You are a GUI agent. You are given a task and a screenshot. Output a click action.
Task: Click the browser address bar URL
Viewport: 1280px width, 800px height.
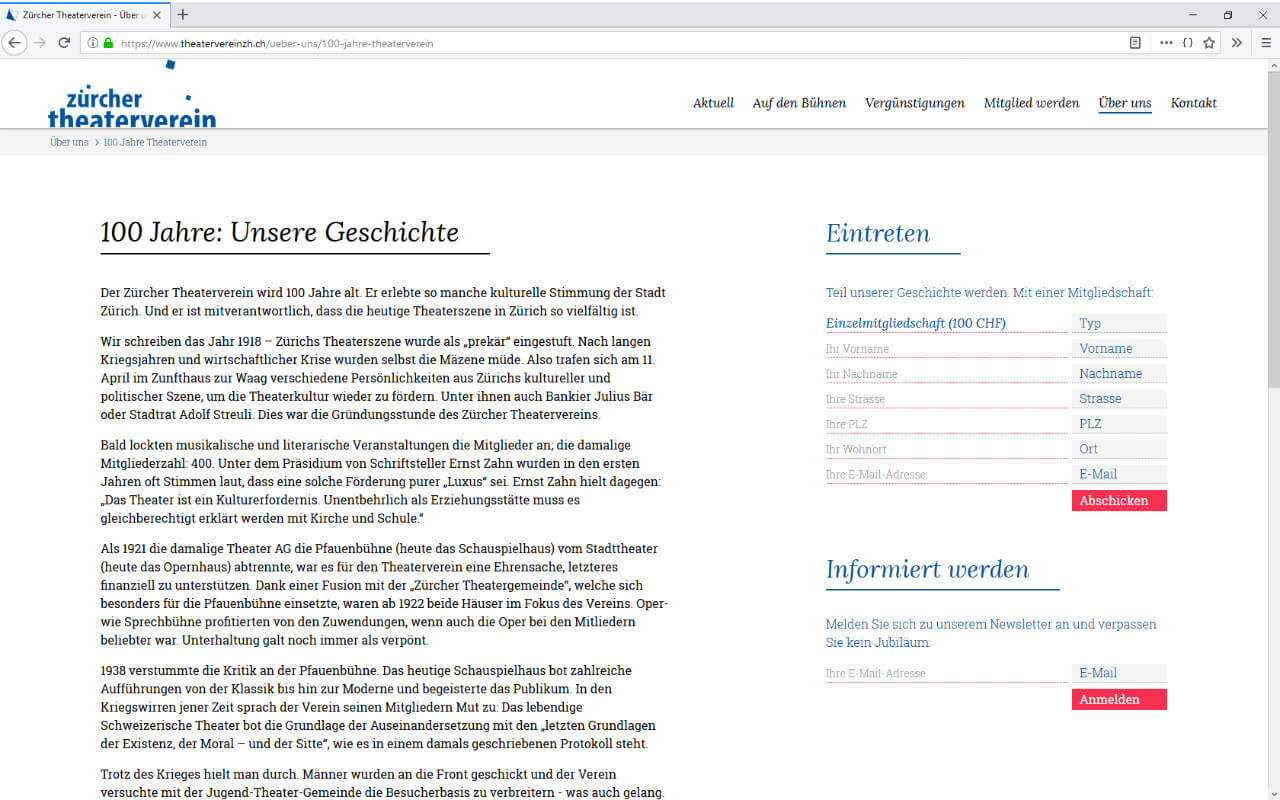coord(277,44)
